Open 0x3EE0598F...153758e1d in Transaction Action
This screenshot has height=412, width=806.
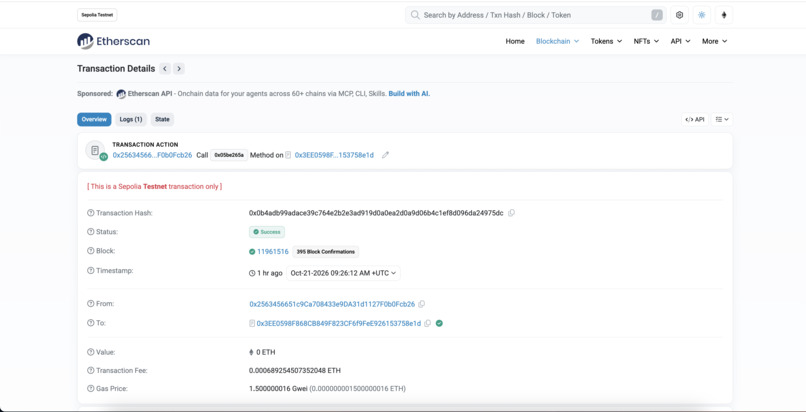click(334, 155)
